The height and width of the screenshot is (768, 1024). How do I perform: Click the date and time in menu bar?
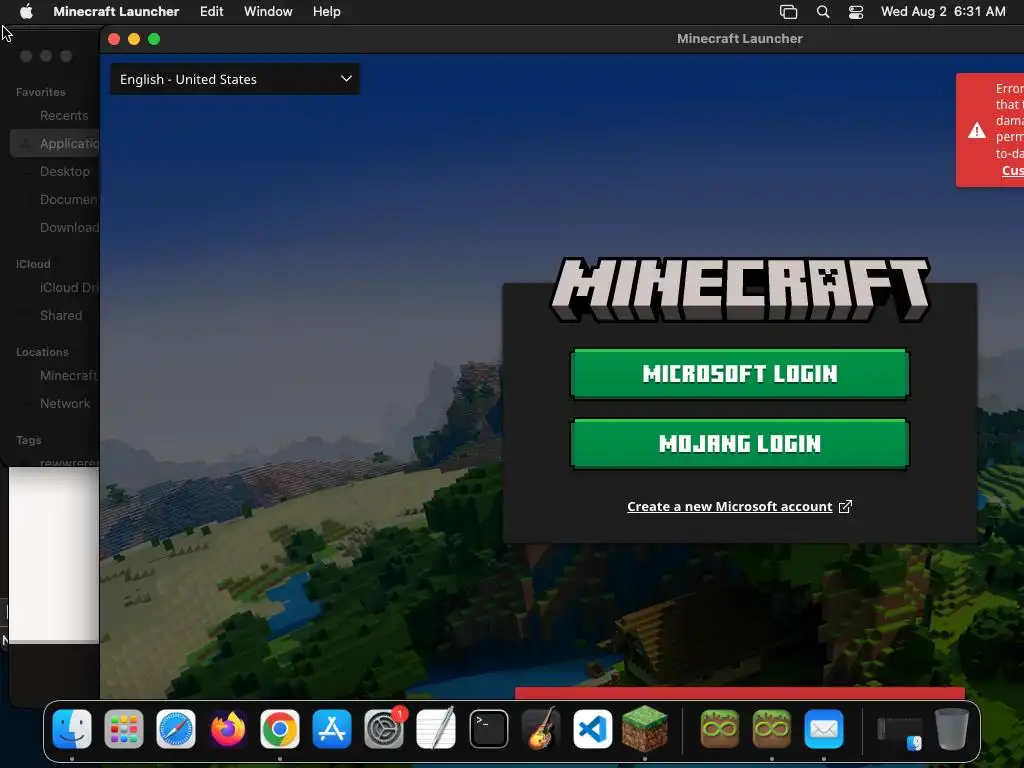tap(942, 11)
